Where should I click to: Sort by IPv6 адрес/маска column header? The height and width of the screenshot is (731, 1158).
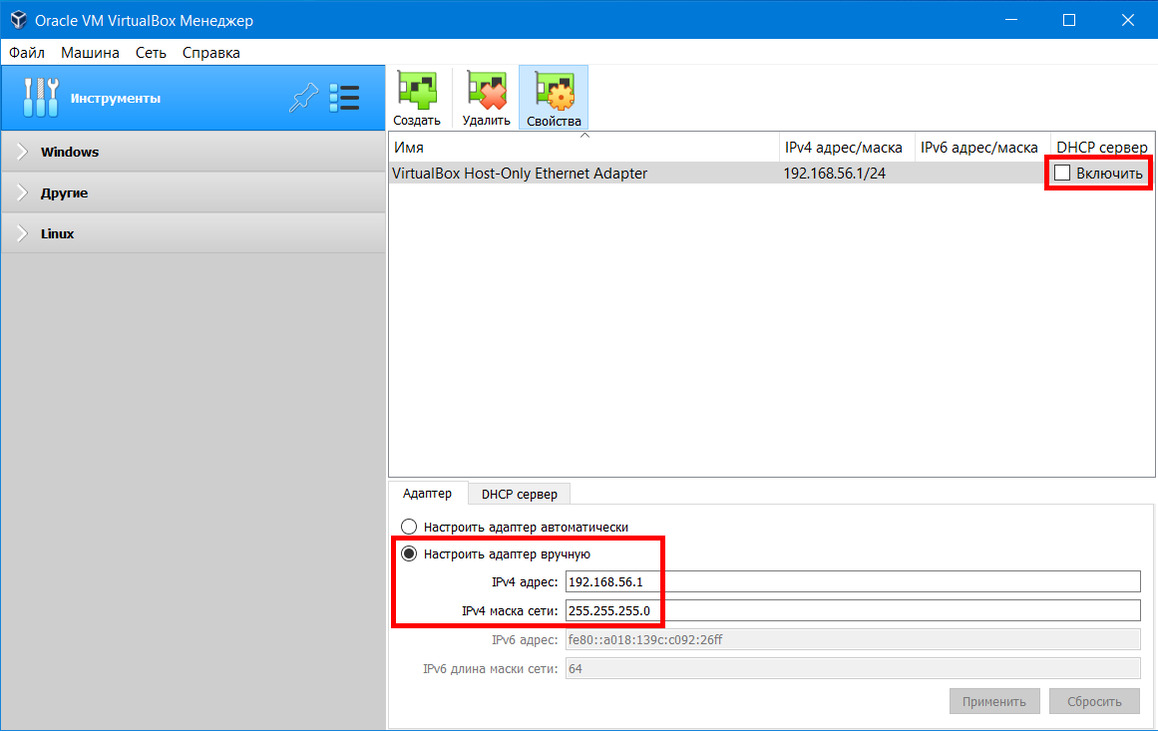pyautogui.click(x=982, y=148)
